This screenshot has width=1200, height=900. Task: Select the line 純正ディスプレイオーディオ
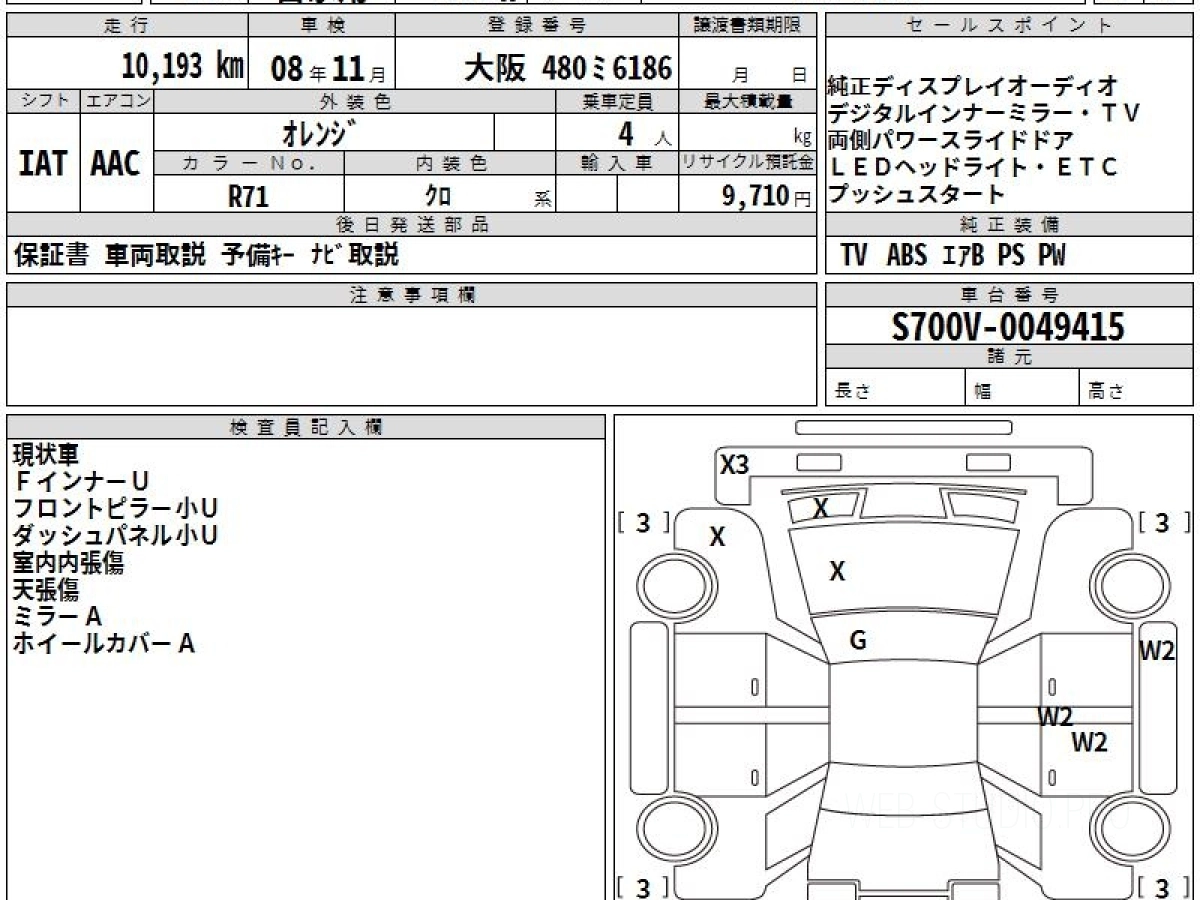click(973, 86)
